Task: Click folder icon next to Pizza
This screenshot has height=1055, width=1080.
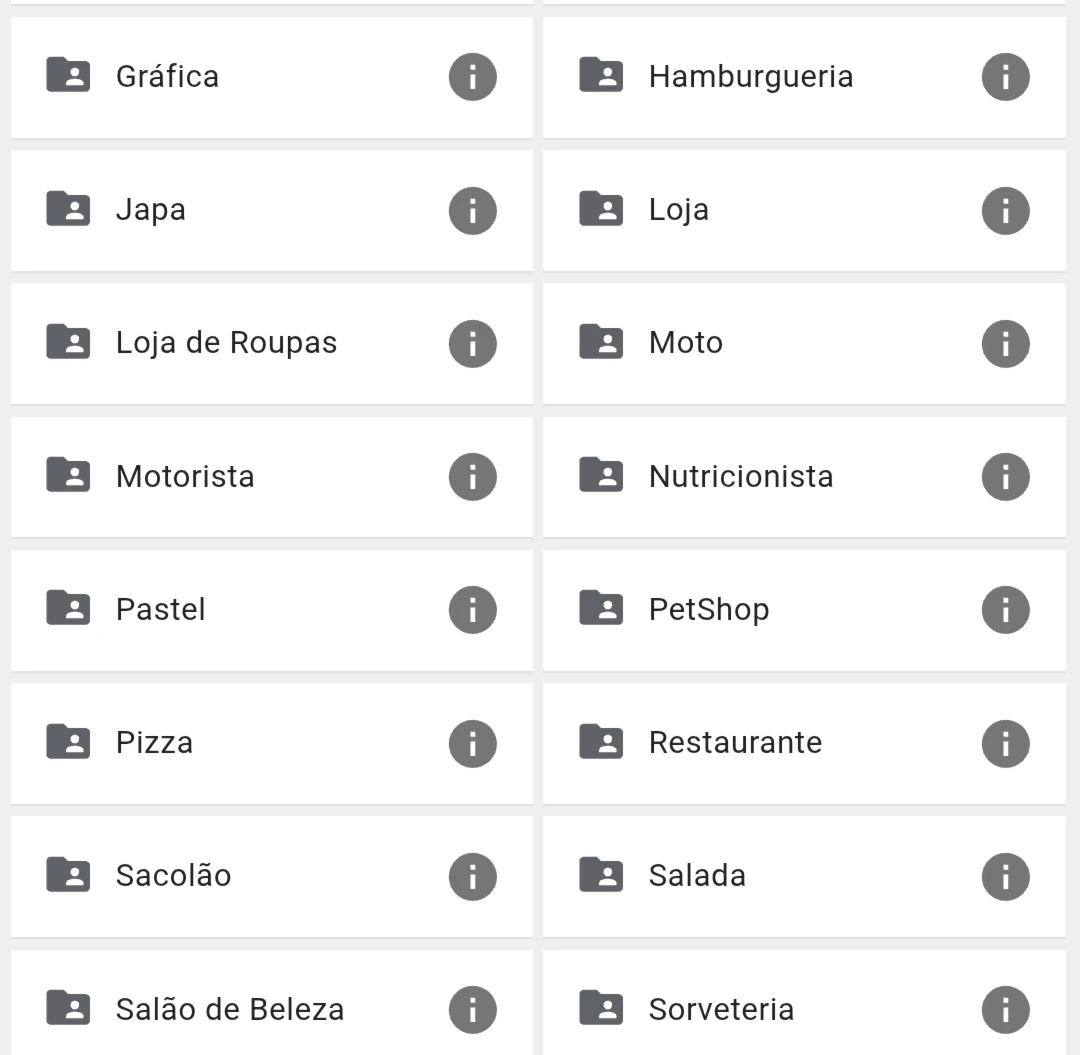Action: point(68,742)
